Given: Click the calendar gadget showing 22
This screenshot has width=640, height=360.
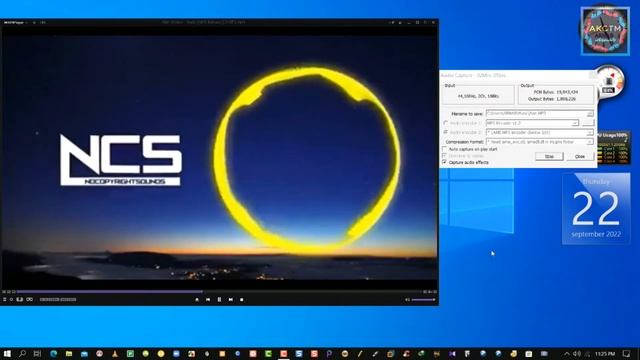Looking at the screenshot, I should tap(596, 209).
